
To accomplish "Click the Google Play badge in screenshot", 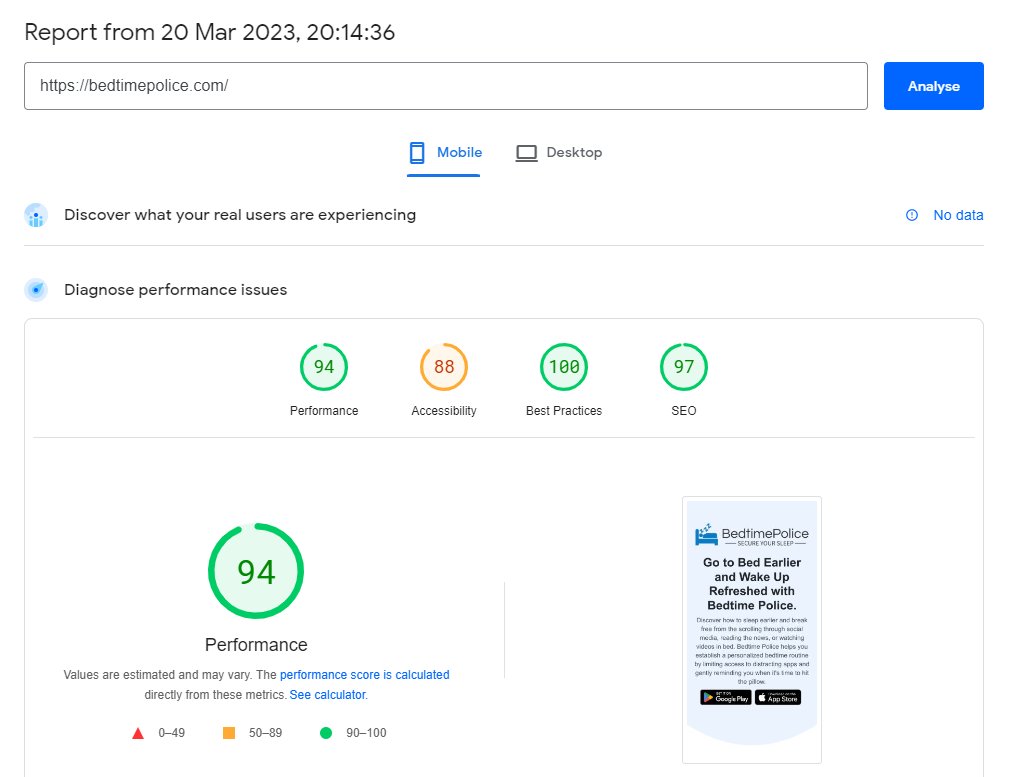I will 725,698.
